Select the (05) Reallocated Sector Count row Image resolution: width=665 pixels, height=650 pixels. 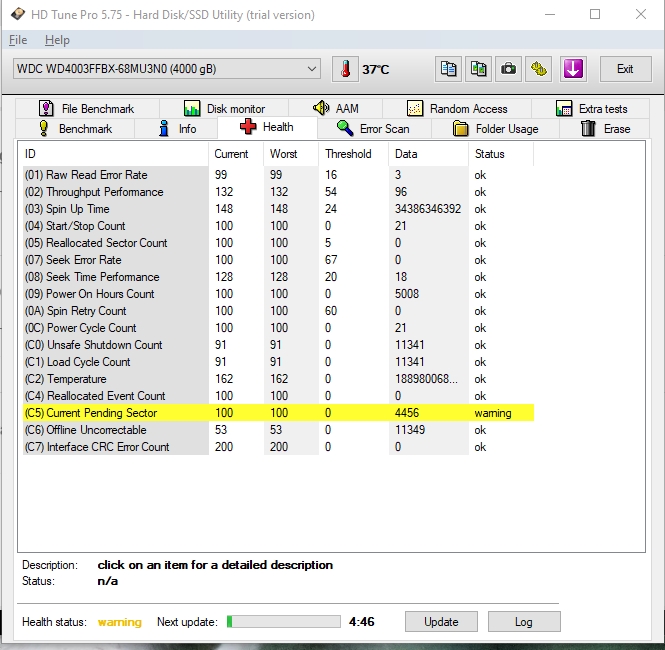pos(278,243)
